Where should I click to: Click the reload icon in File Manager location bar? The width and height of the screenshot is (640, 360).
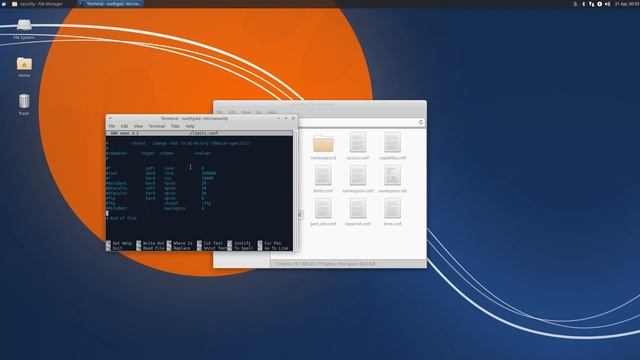tap(421, 122)
